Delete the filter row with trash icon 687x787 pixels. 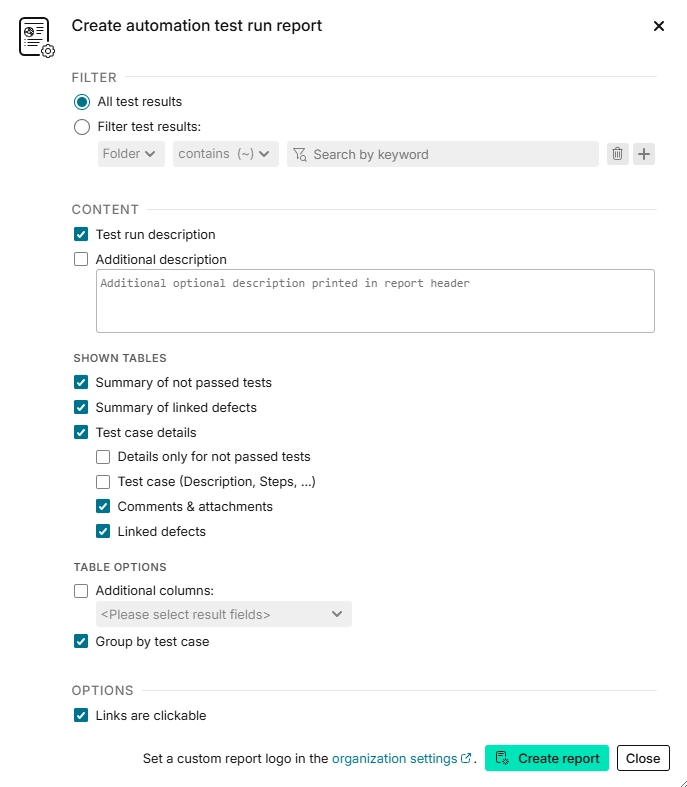(x=617, y=154)
